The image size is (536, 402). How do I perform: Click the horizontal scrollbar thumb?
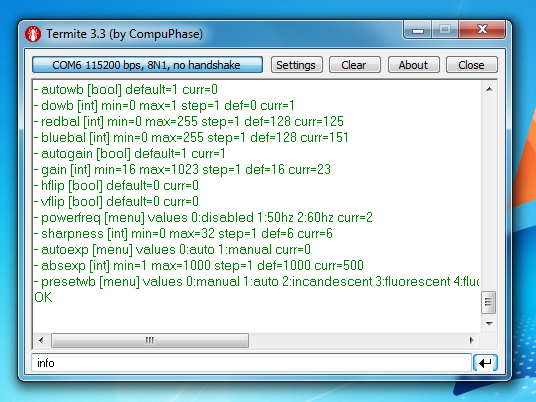pyautogui.click(x=150, y=340)
